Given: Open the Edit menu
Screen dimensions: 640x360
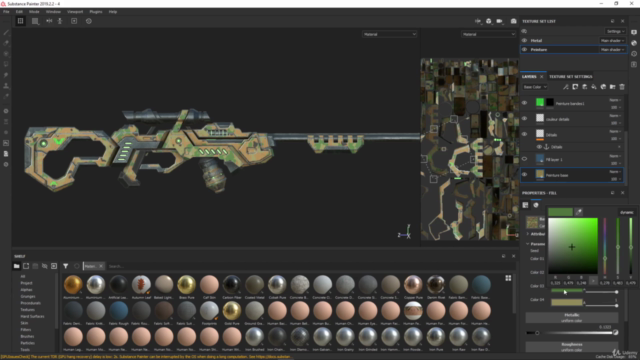Looking at the screenshot, I should pyautogui.click(x=19, y=12).
